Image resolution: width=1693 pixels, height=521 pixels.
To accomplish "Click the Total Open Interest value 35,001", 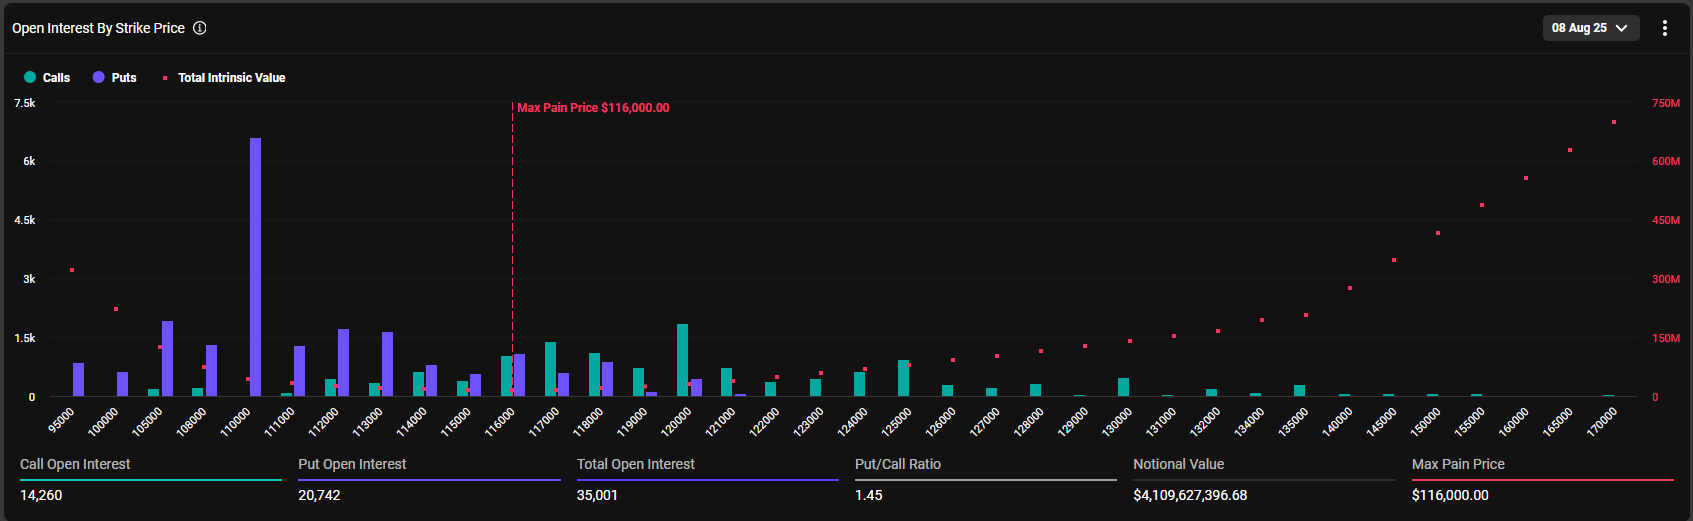I will coord(597,495).
